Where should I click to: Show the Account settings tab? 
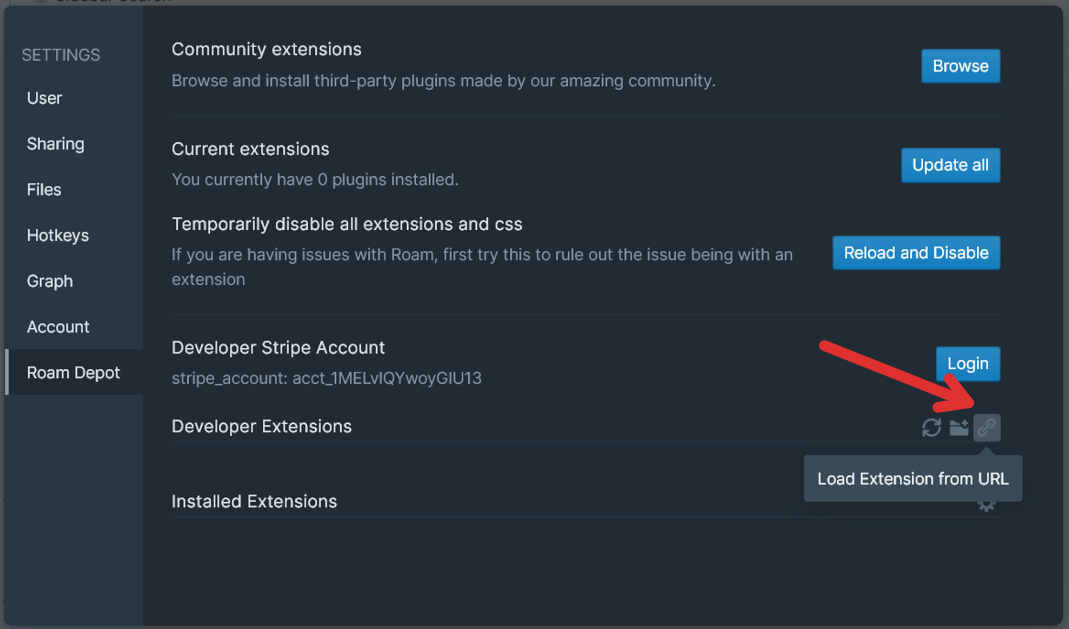pos(58,327)
